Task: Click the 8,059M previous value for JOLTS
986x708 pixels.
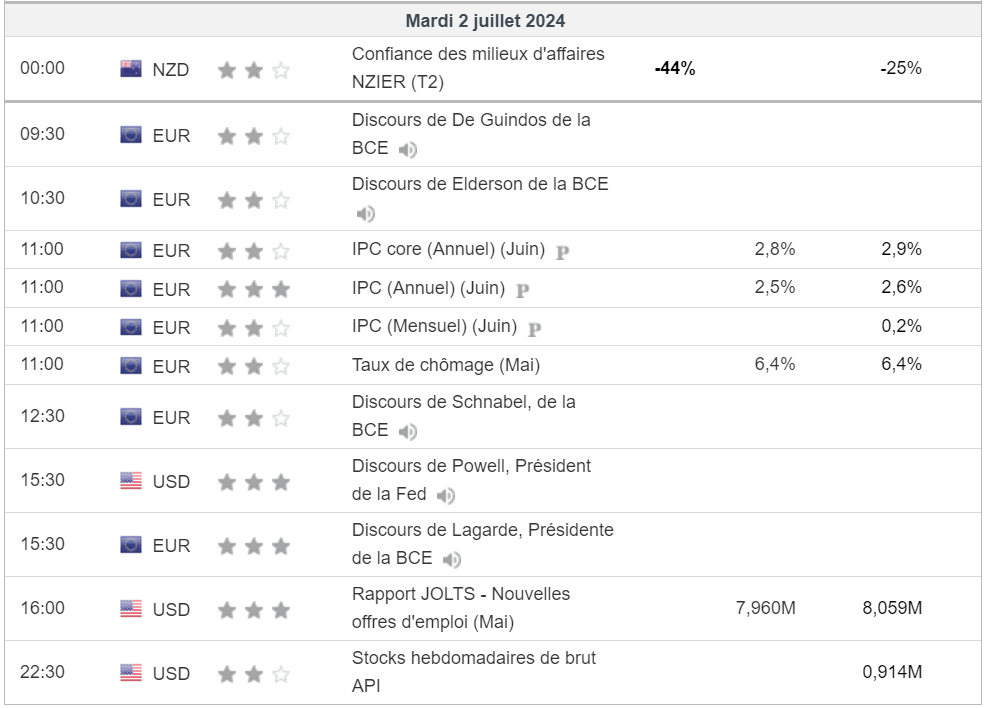Action: [x=892, y=608]
